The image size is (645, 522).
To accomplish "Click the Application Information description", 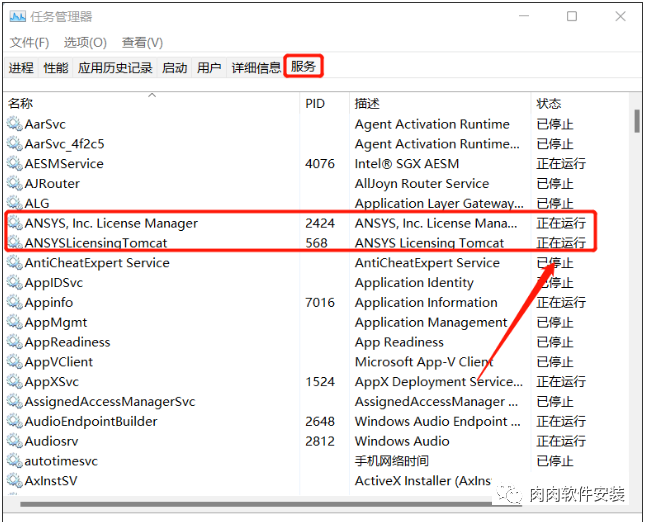I will 426,302.
